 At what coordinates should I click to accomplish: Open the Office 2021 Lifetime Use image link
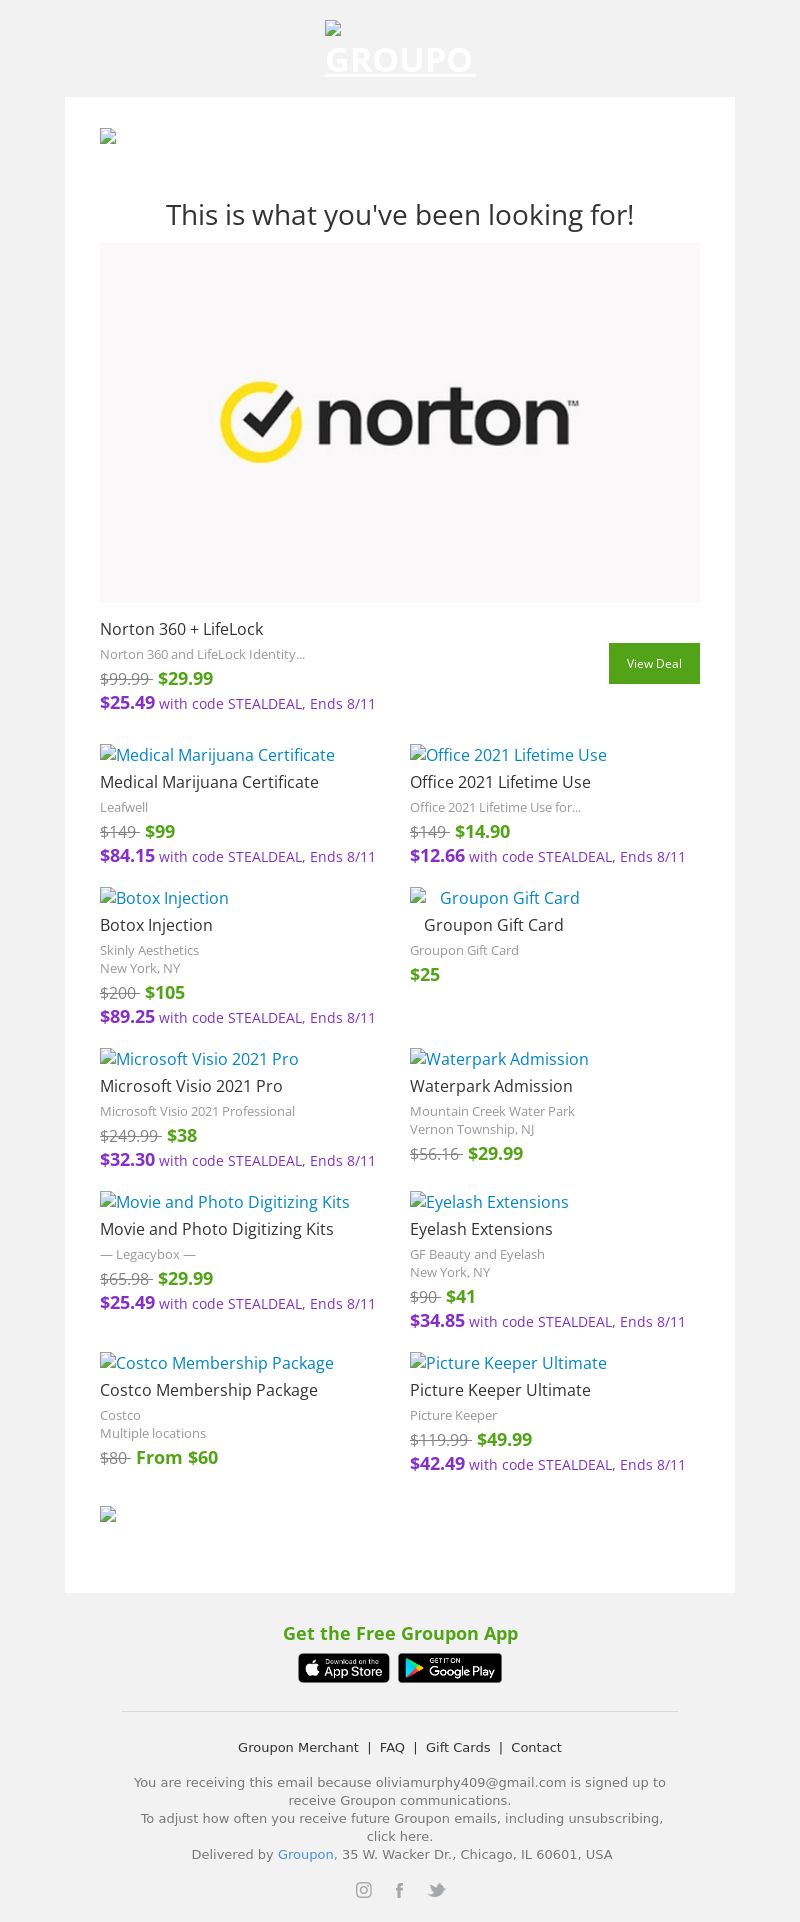coord(508,755)
